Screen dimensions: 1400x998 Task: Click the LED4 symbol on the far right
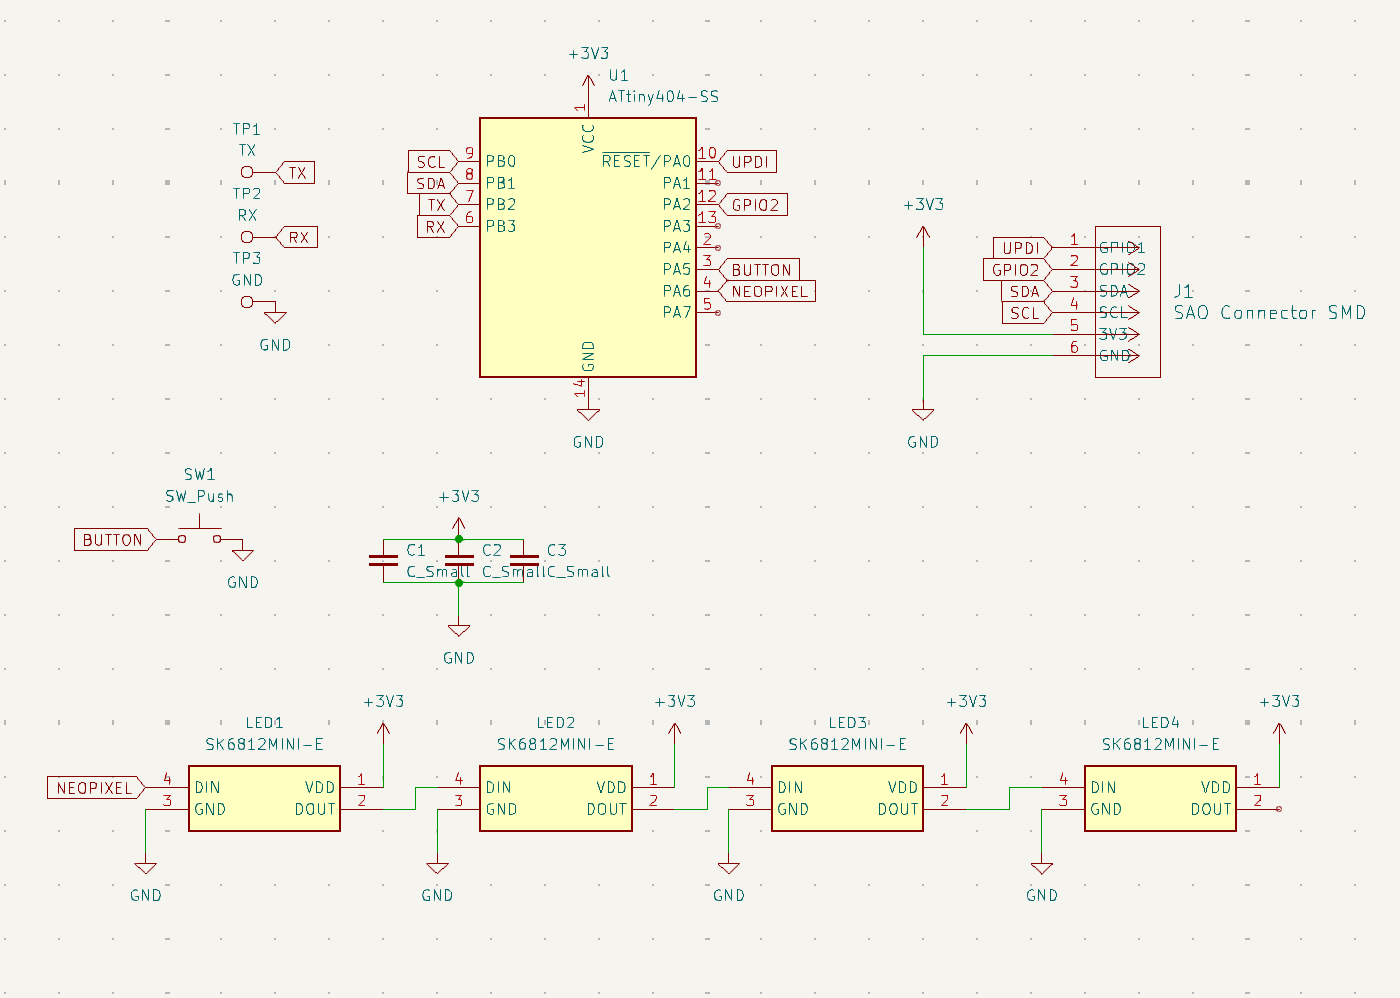(x=1160, y=798)
